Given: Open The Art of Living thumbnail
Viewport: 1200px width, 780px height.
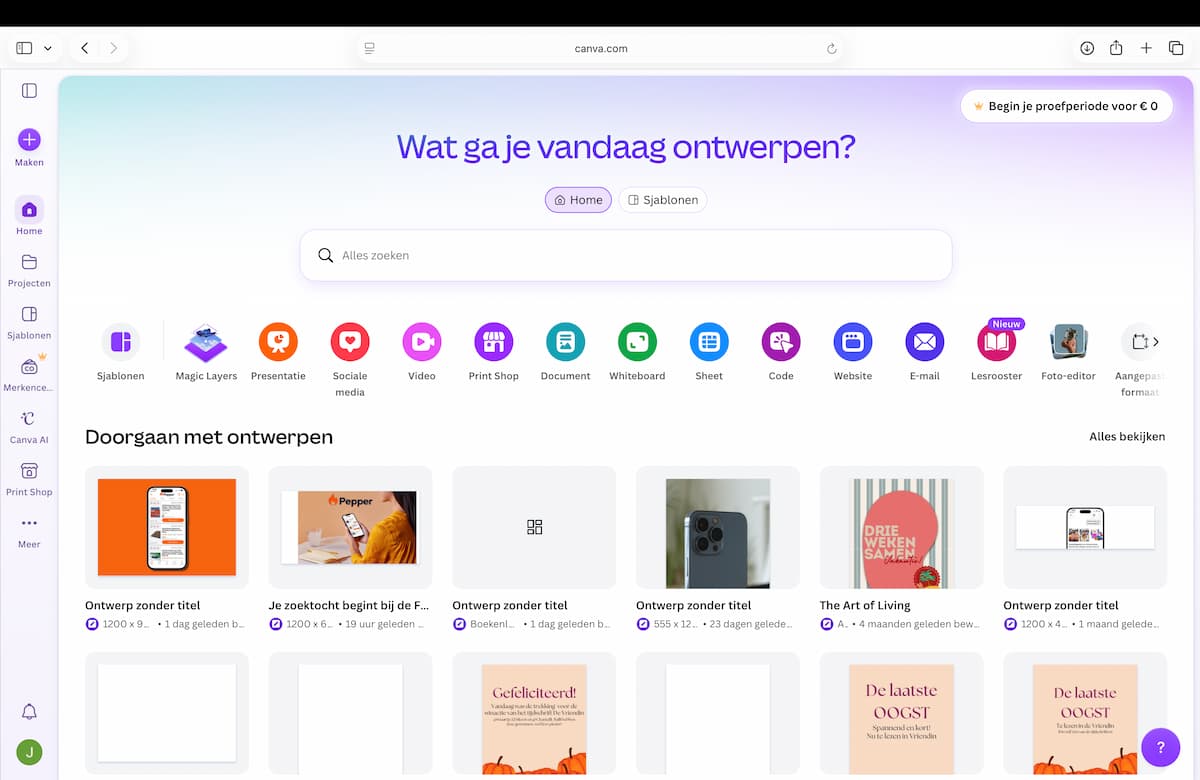Looking at the screenshot, I should click(x=902, y=527).
